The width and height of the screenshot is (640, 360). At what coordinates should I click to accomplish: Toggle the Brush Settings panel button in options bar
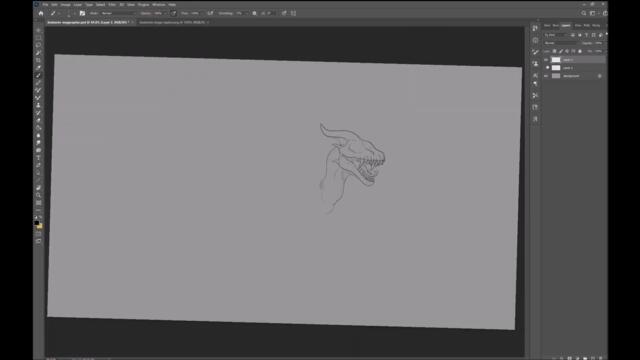point(82,13)
